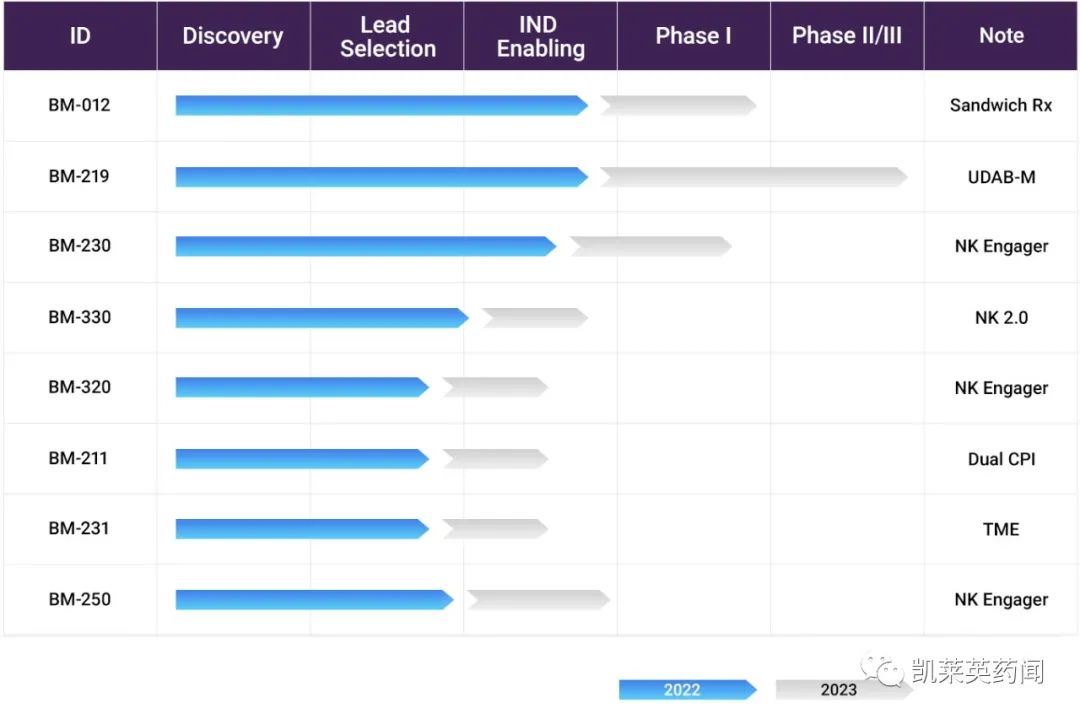Viewport: 1080px width, 719px height.
Task: Click the blue progress bar for BM-230
Action: click(x=365, y=246)
